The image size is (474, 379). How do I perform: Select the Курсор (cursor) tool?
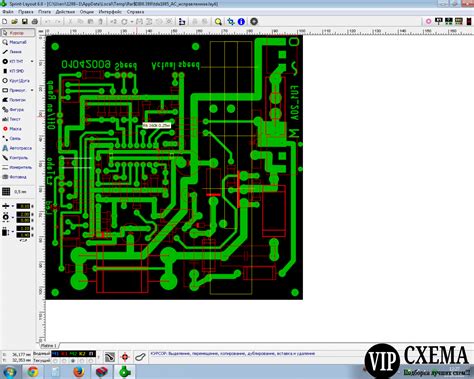17,33
